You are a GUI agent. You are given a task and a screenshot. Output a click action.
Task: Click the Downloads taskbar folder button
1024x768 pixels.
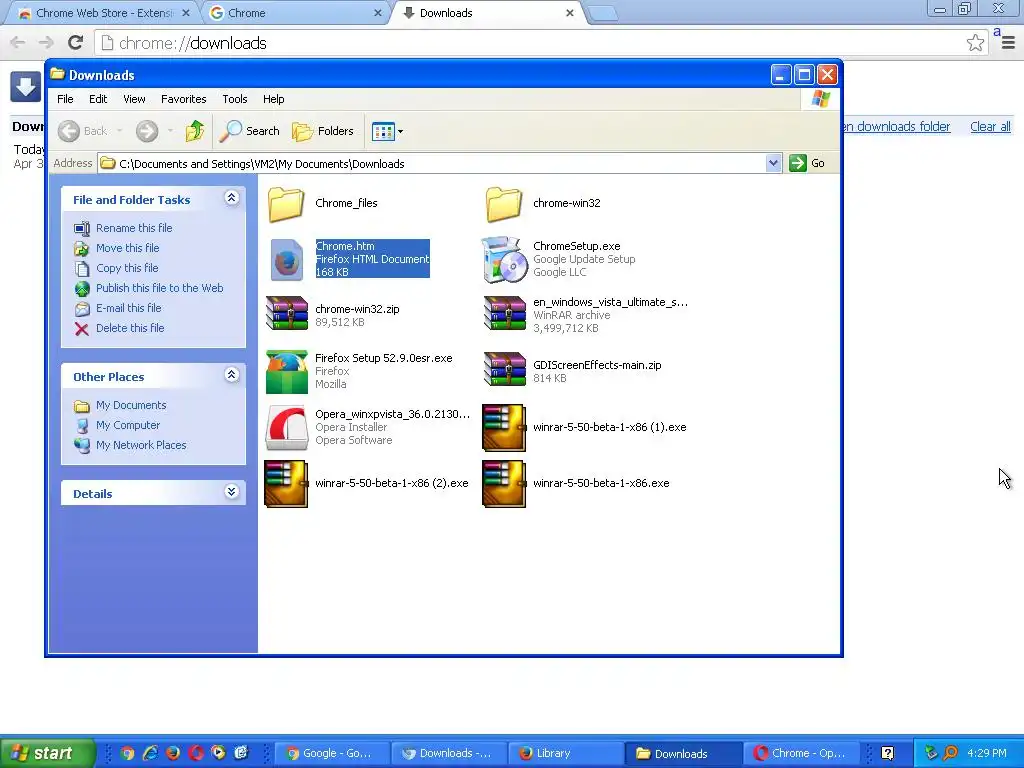[683, 754]
